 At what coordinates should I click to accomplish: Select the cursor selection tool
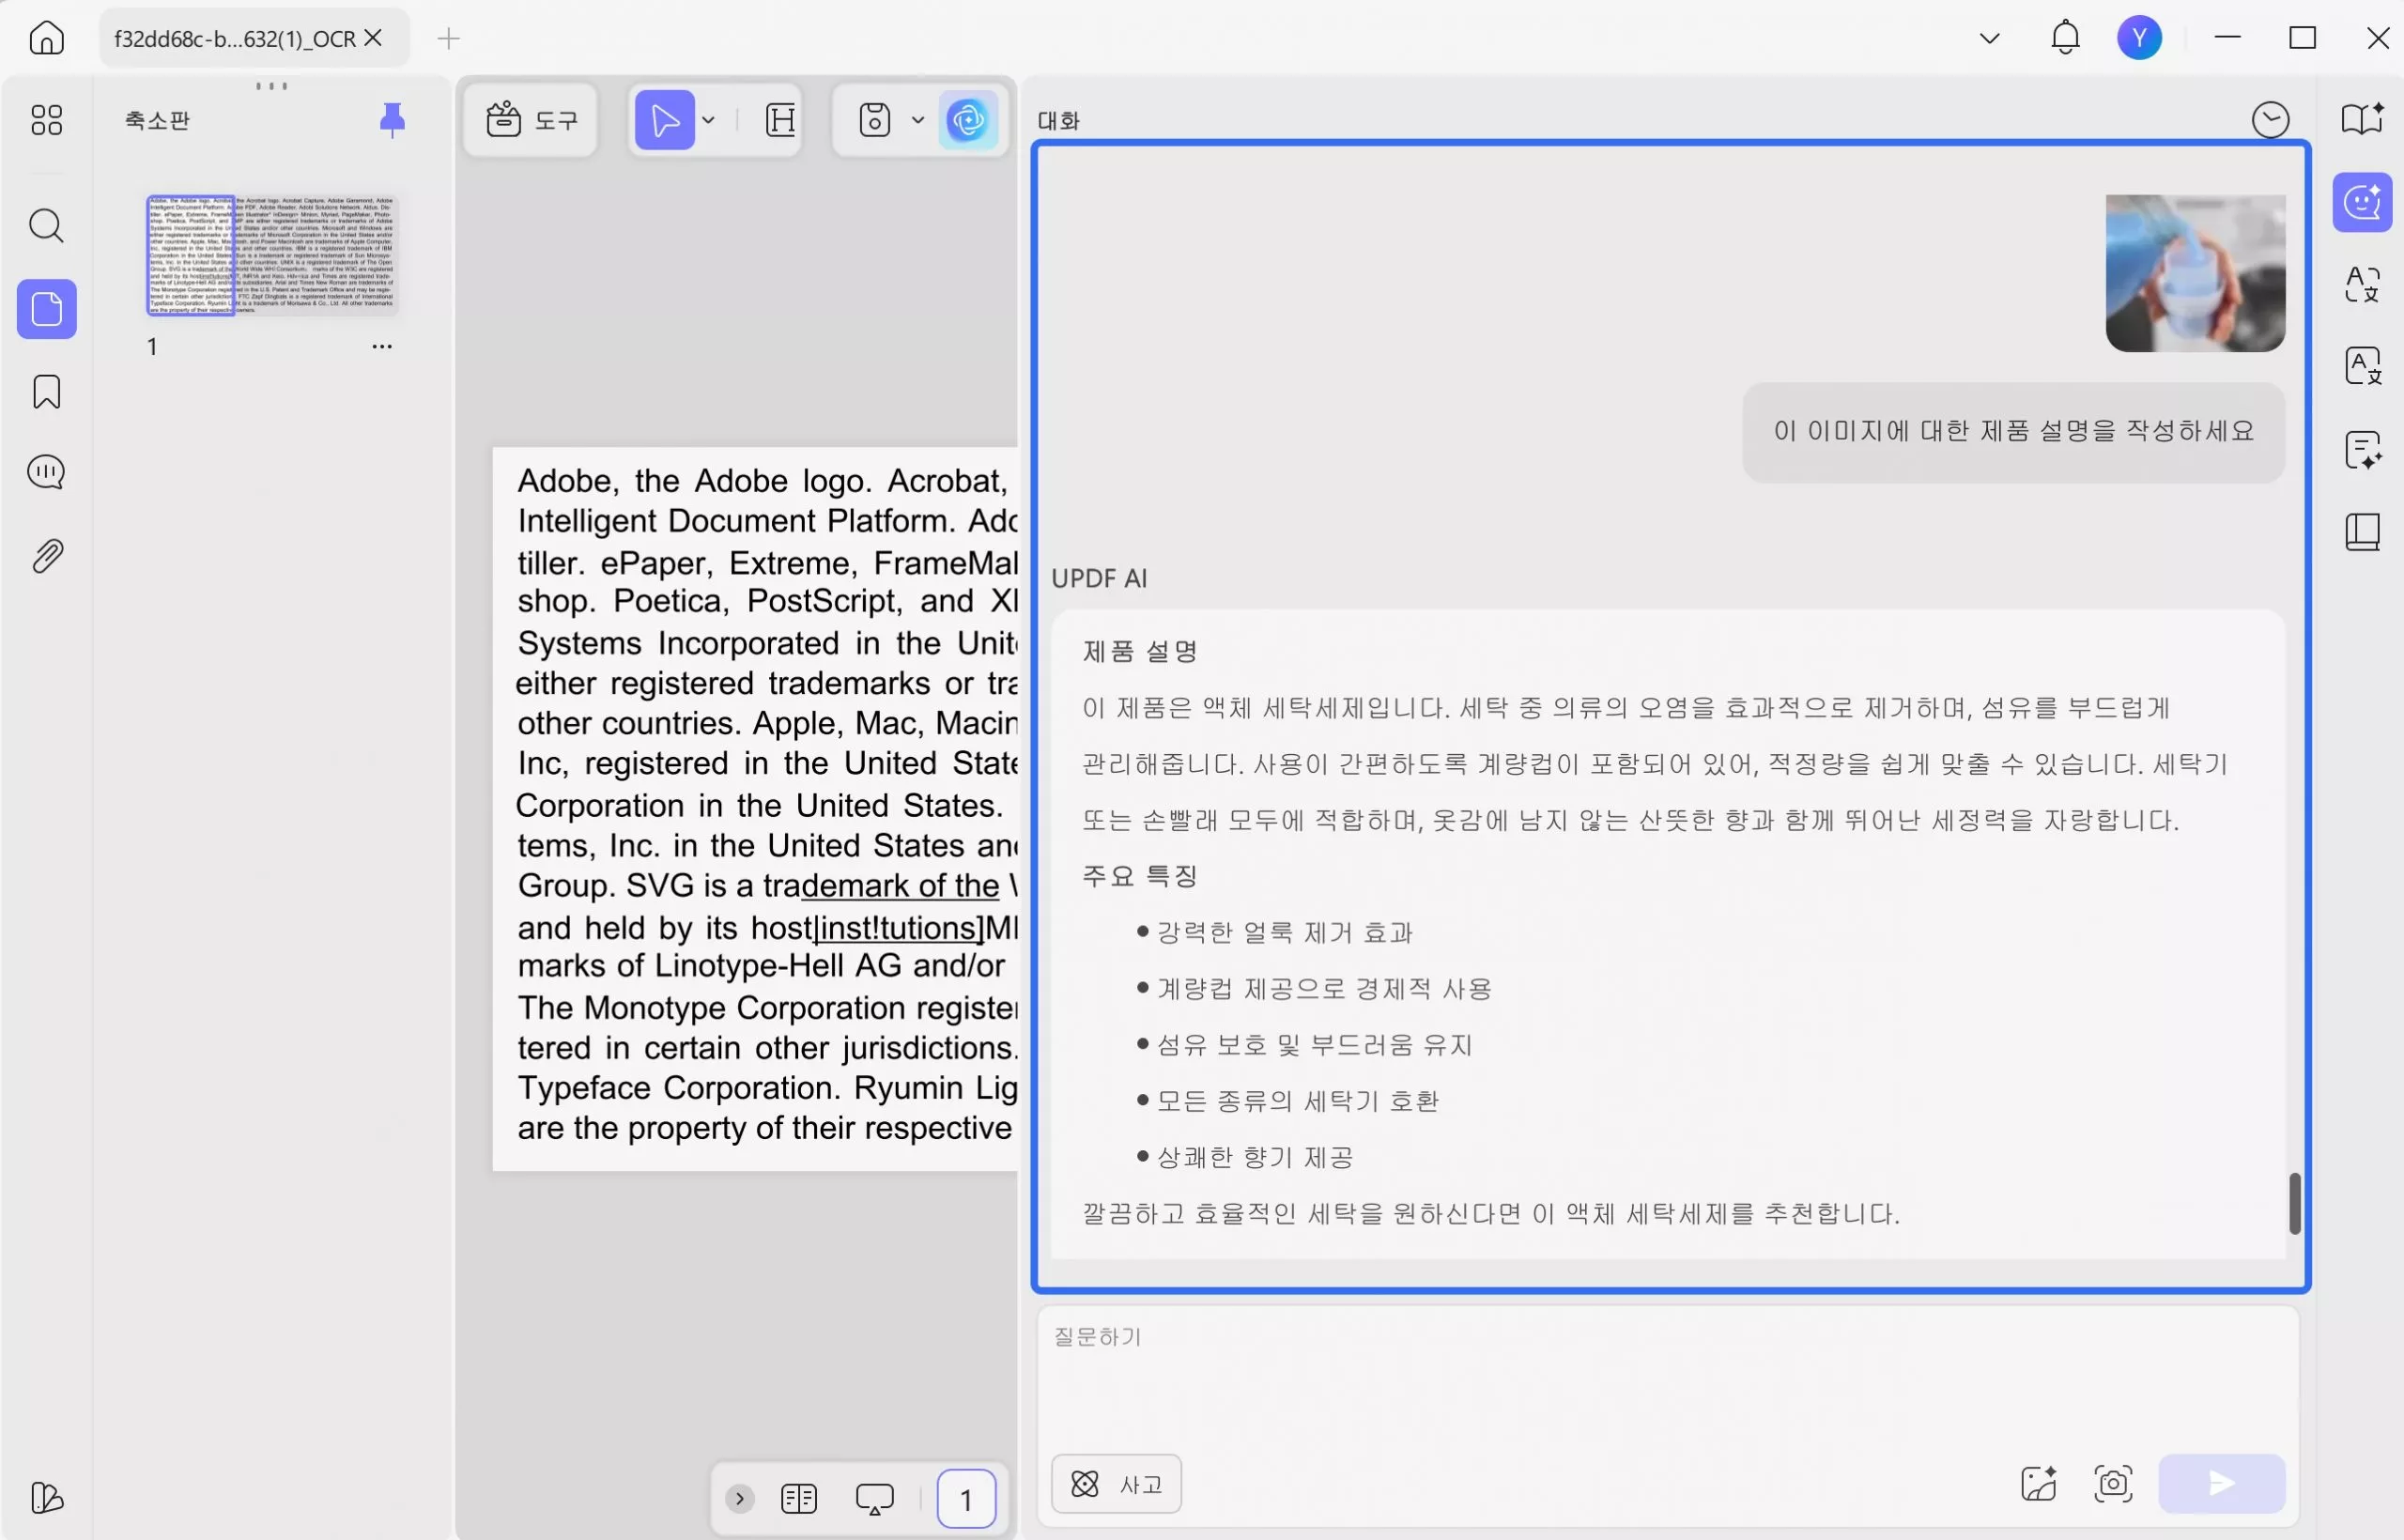pyautogui.click(x=665, y=120)
